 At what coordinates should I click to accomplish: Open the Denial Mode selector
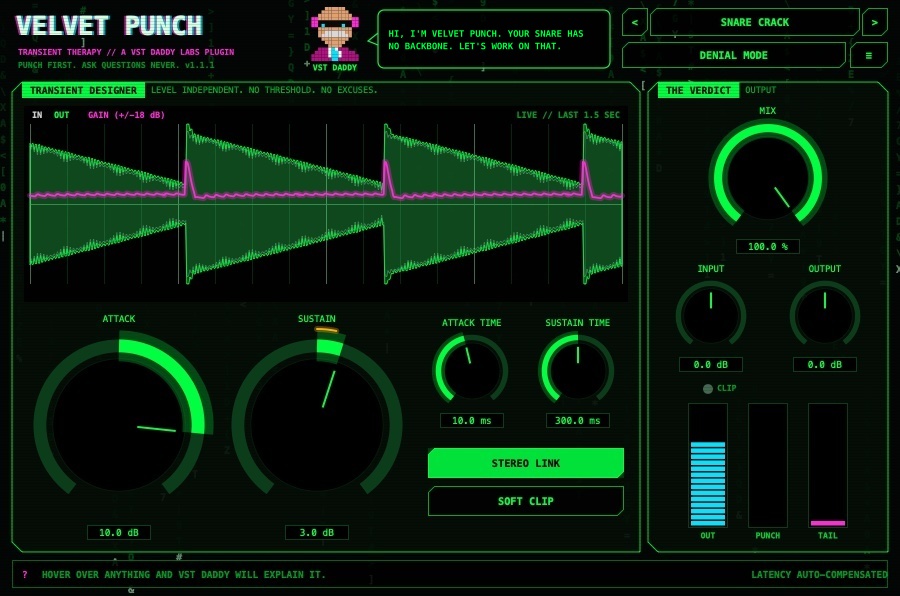[x=733, y=56]
